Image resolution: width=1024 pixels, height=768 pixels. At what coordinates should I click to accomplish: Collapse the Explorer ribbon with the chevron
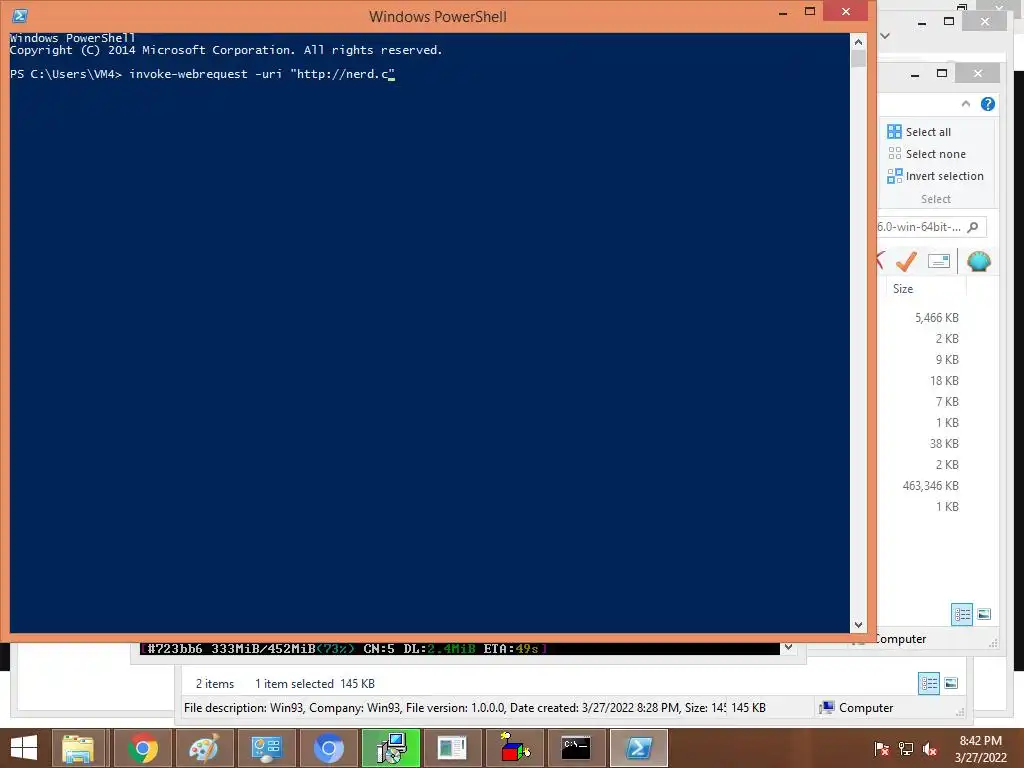pos(965,104)
